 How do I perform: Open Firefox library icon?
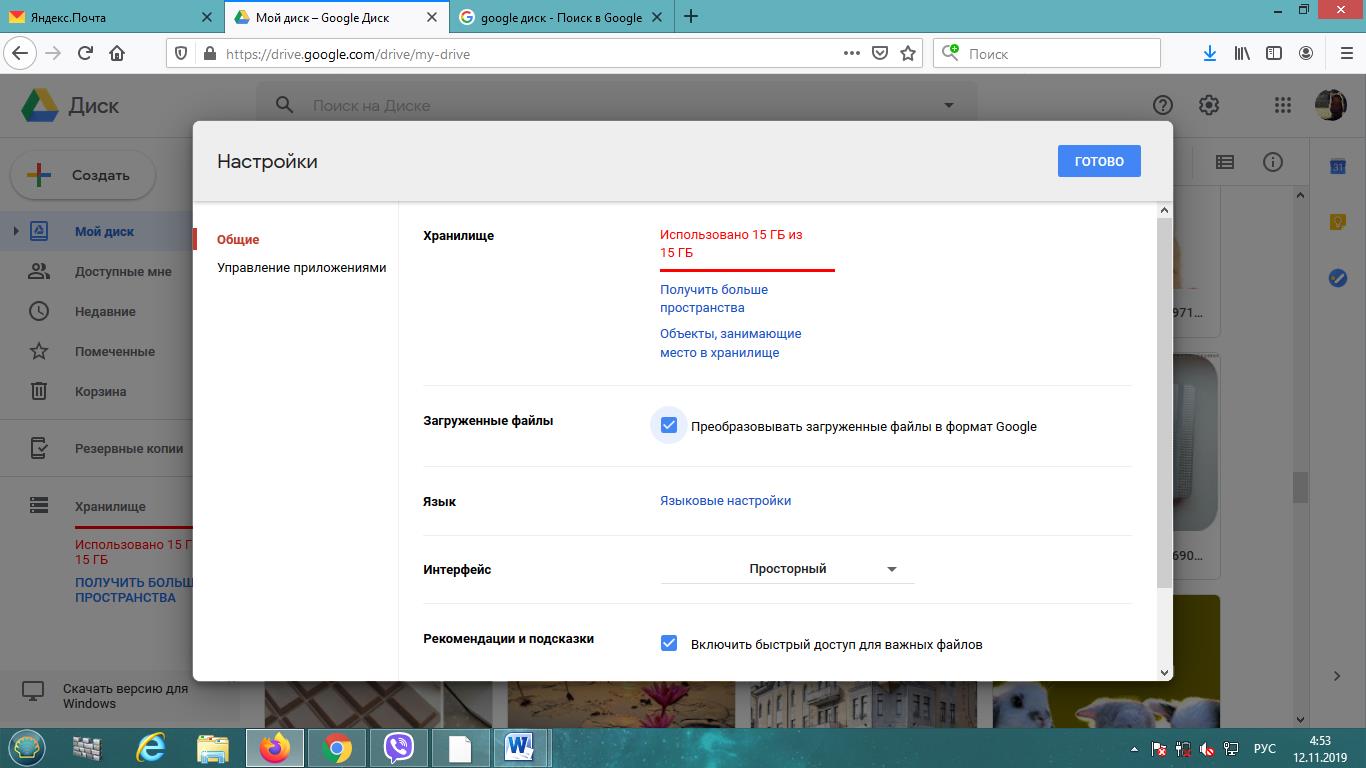click(1241, 53)
